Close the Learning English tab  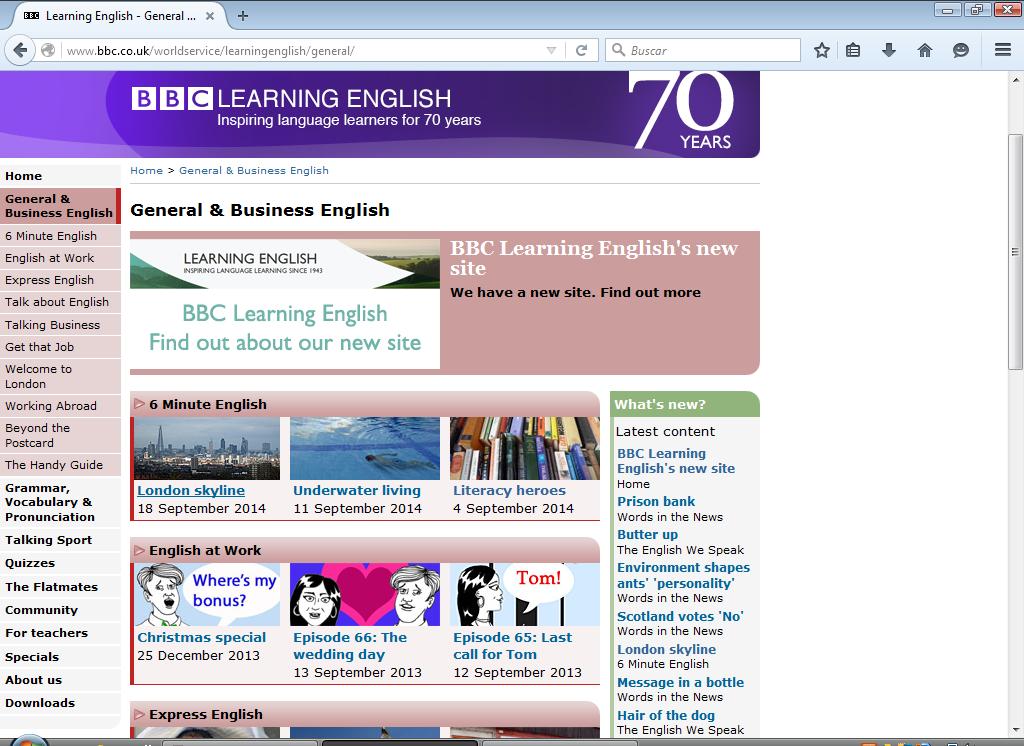tap(210, 16)
